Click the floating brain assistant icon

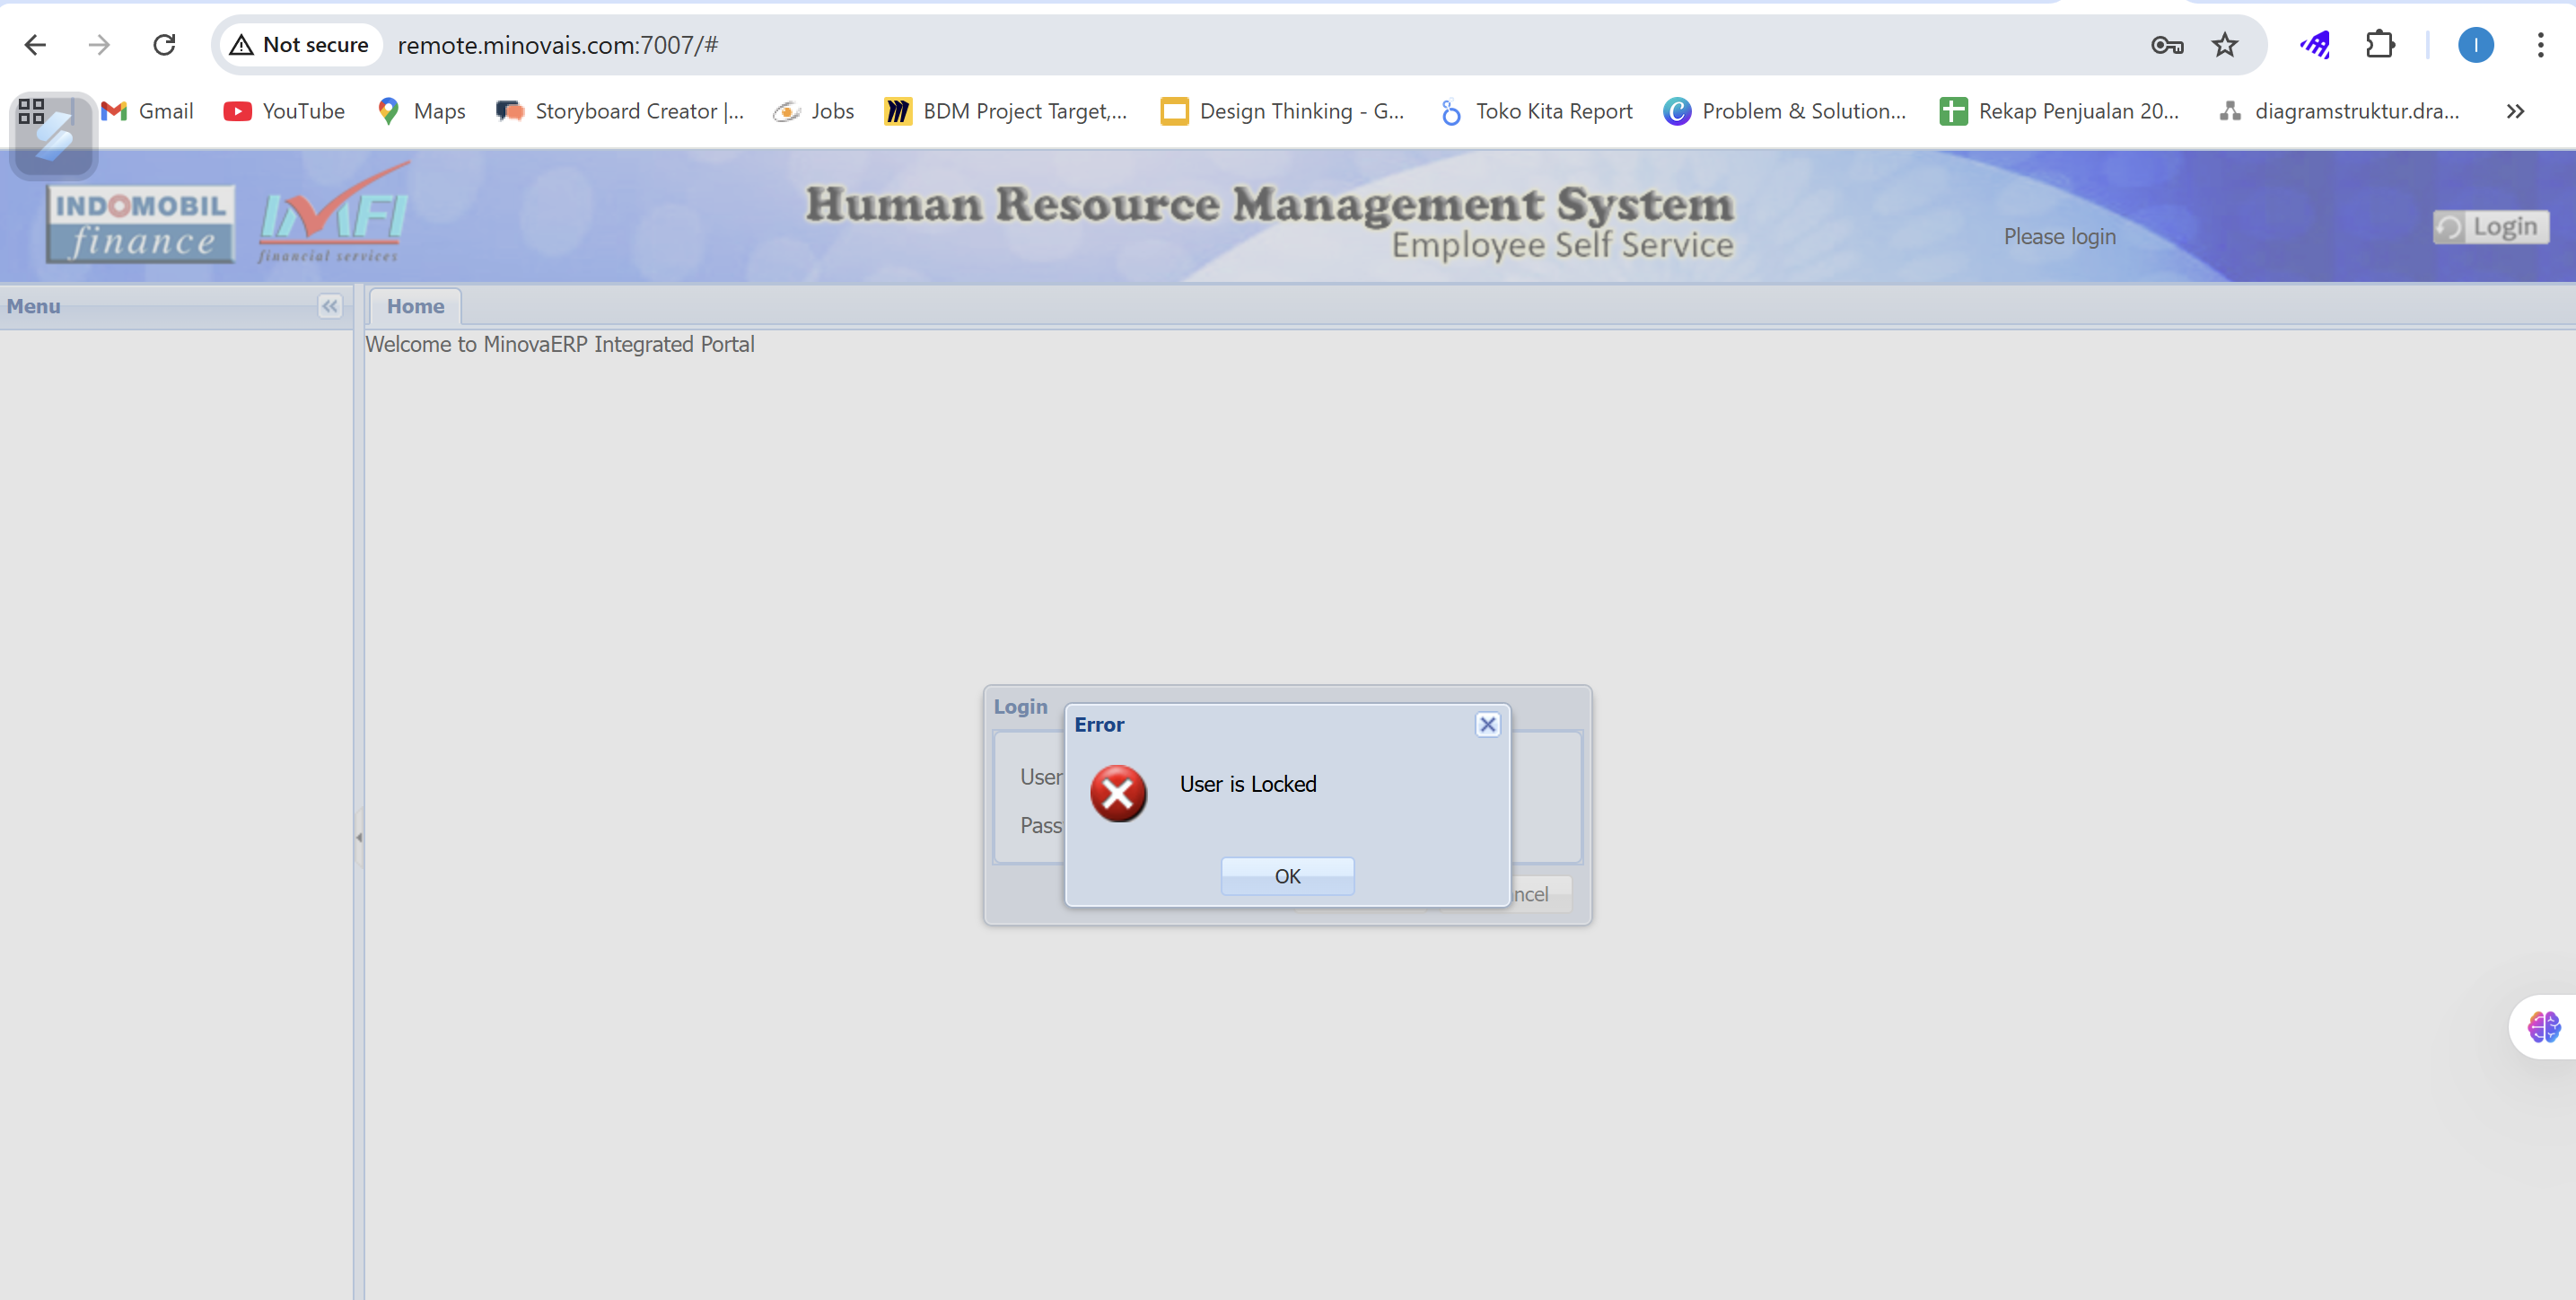(2543, 1027)
